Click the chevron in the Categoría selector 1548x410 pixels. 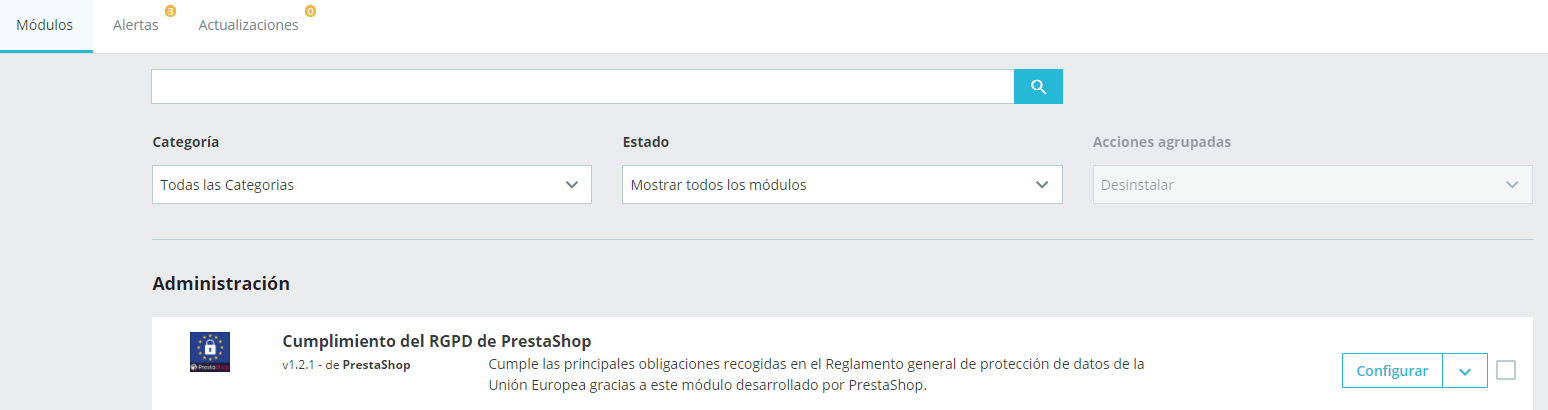pyautogui.click(x=572, y=185)
